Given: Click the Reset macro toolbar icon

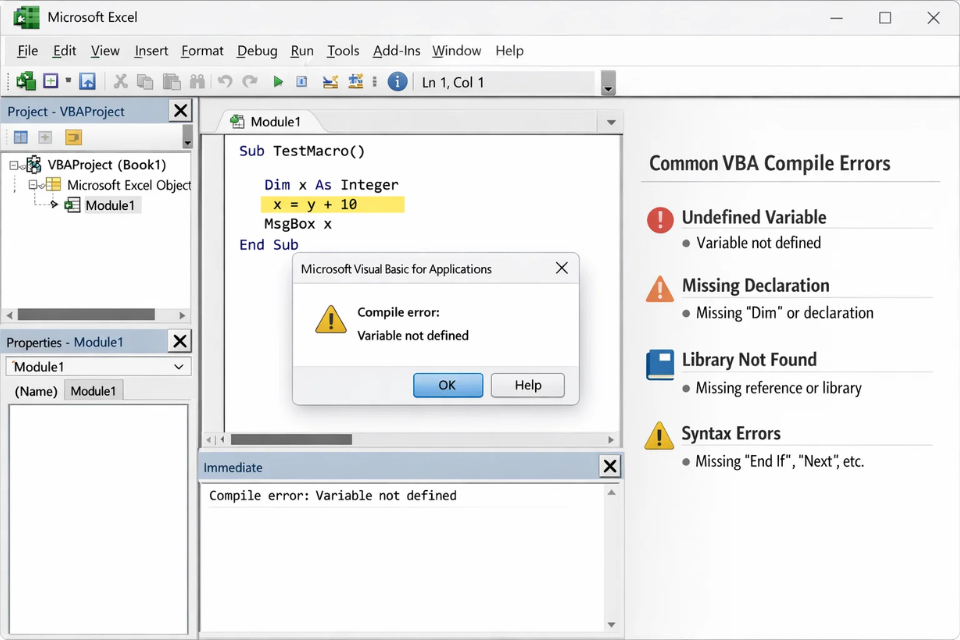Looking at the screenshot, I should pyautogui.click(x=301, y=81).
